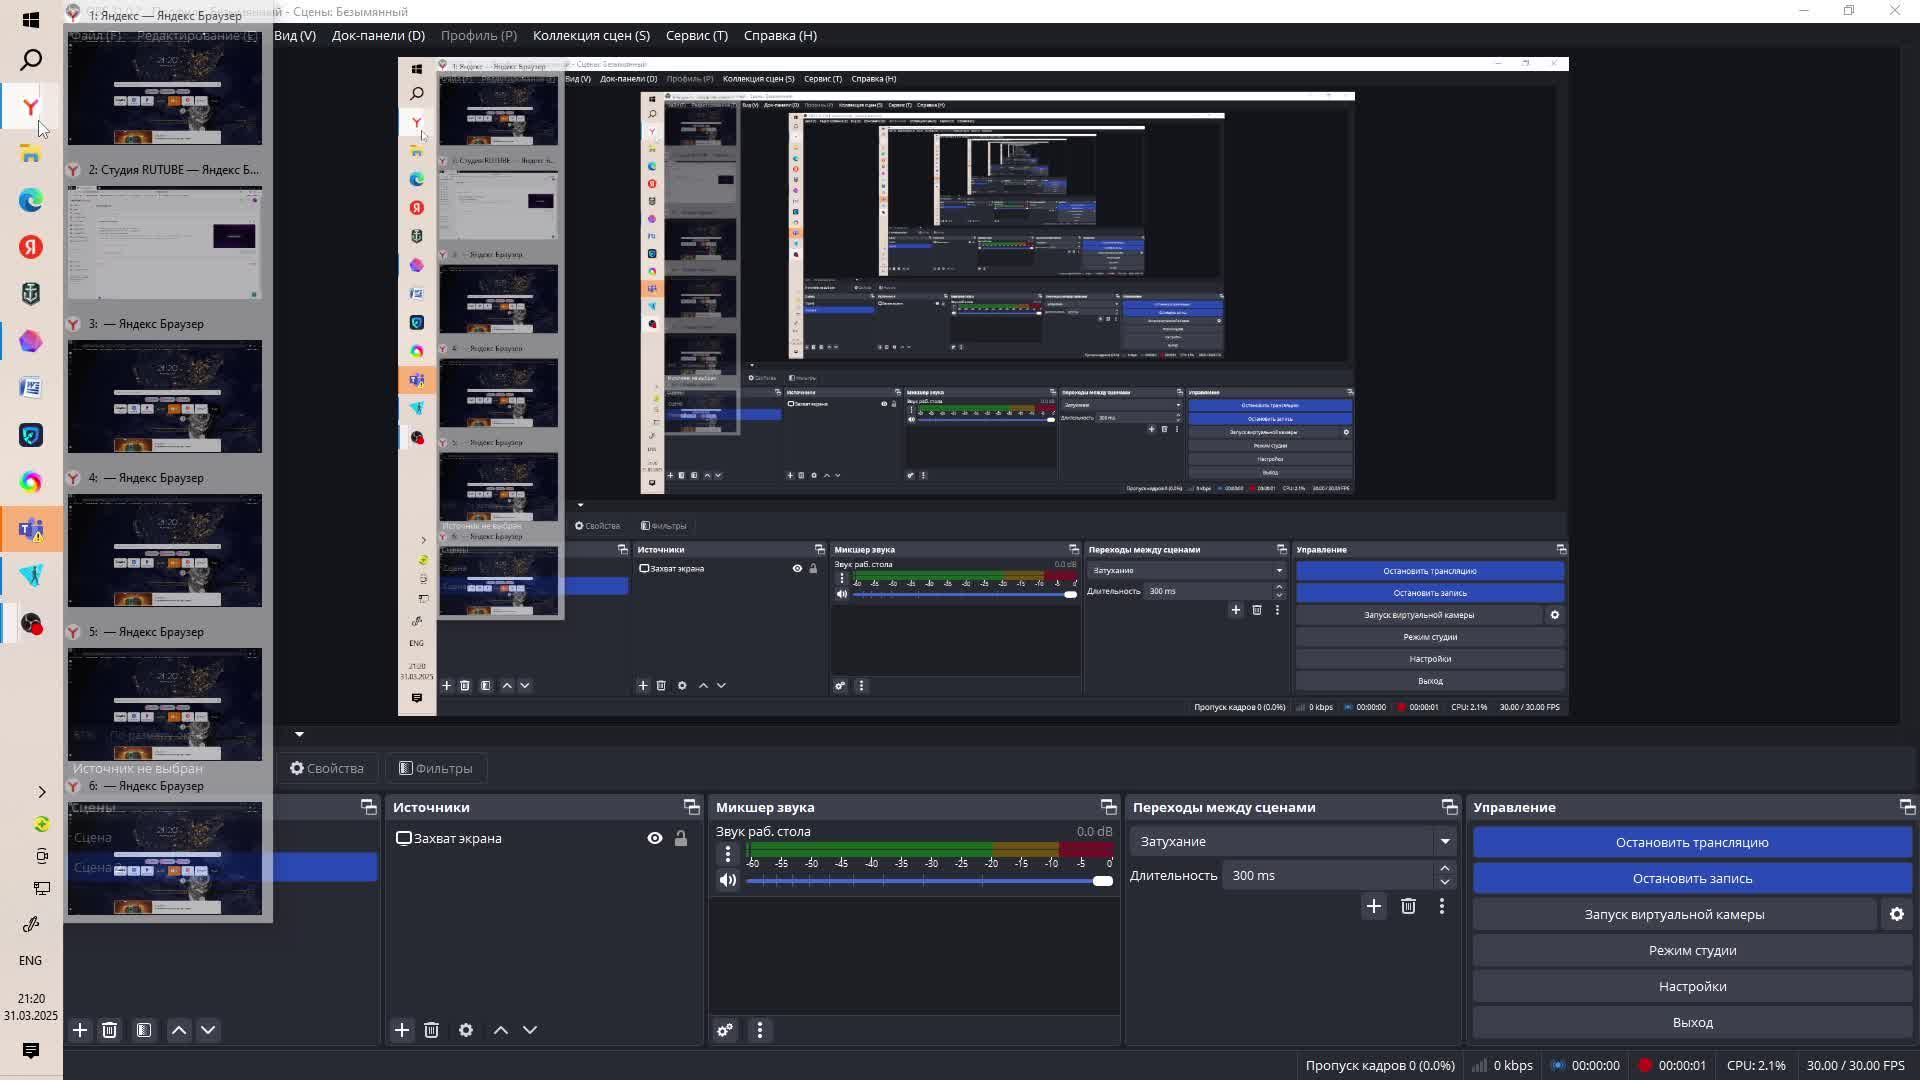Open Настройки from Управление panel
The height and width of the screenshot is (1080, 1920).
[1692, 986]
